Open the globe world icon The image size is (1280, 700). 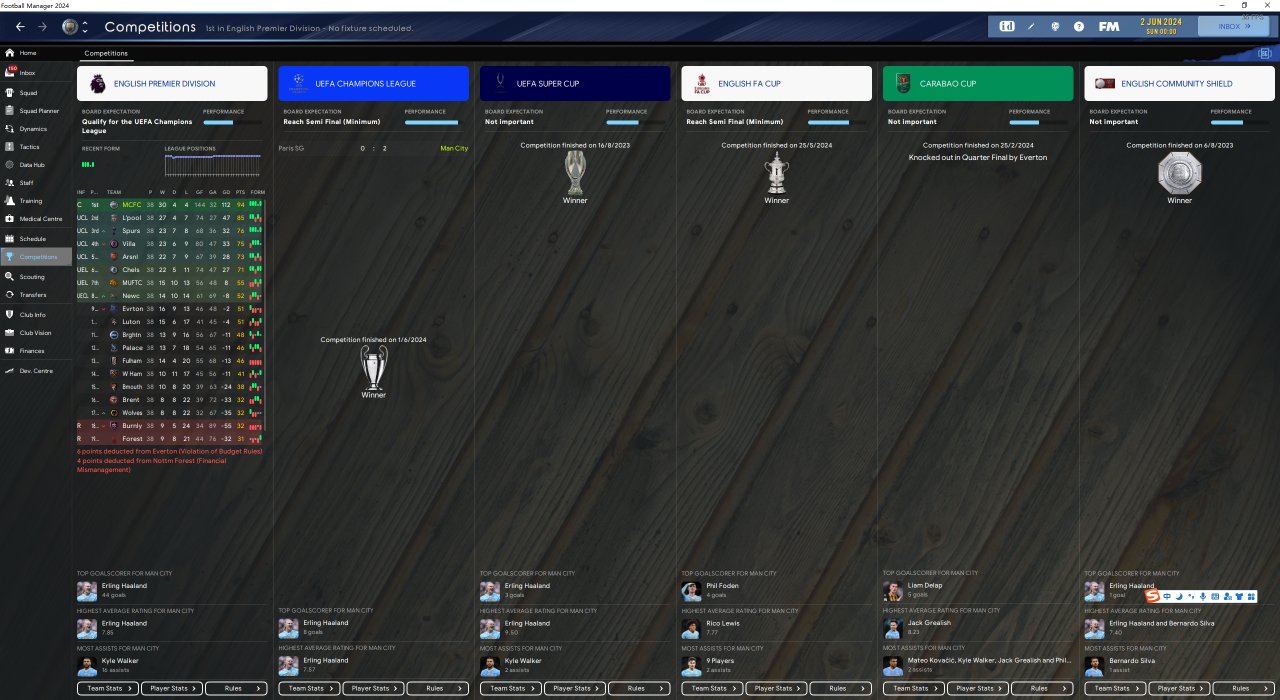pyautogui.click(x=1055, y=26)
